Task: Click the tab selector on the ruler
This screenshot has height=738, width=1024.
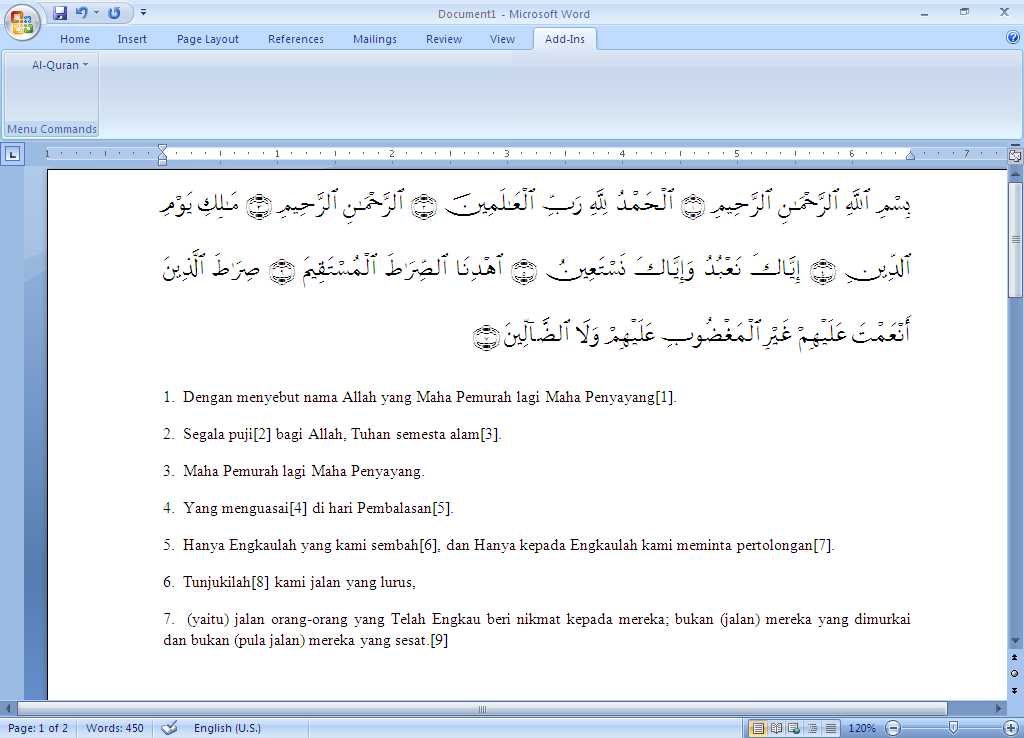Action: coord(13,154)
